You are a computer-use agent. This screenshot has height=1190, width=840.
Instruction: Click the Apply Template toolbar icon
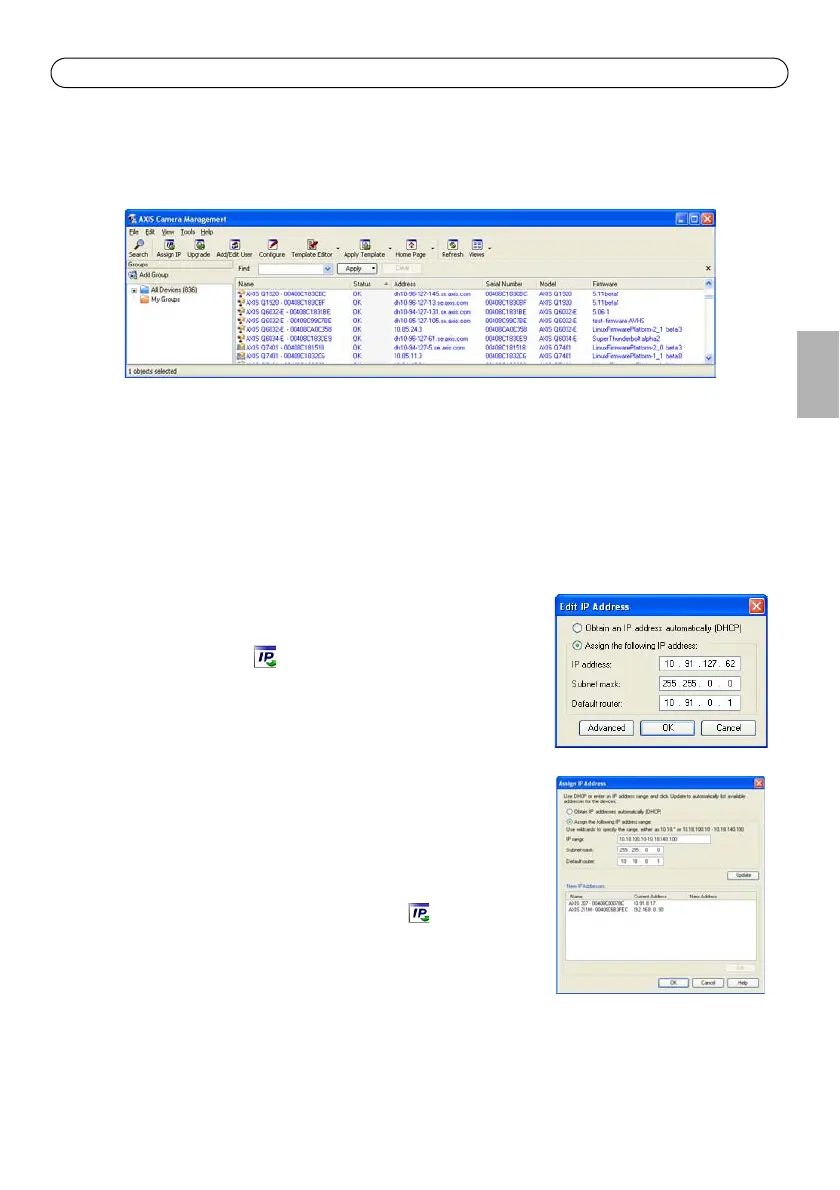(x=364, y=248)
